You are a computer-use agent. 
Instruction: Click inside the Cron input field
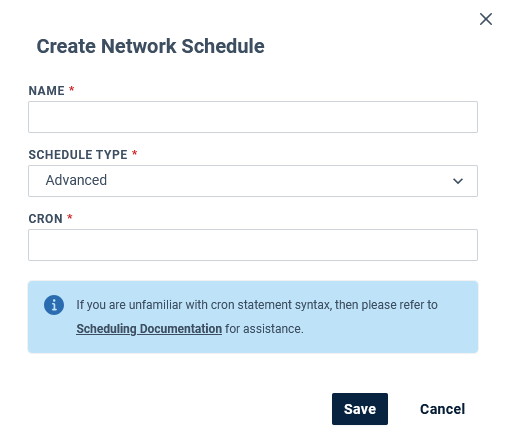tap(253, 245)
